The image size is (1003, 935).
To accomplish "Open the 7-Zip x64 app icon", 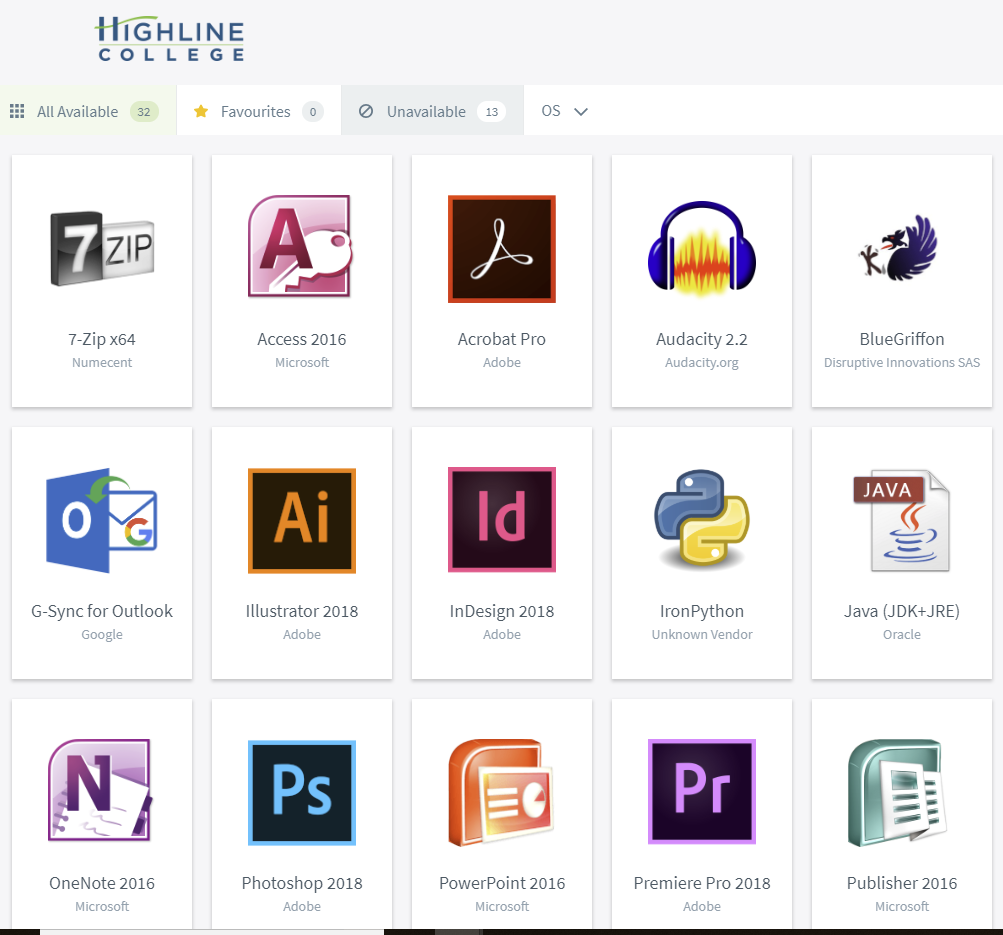I will point(102,248).
